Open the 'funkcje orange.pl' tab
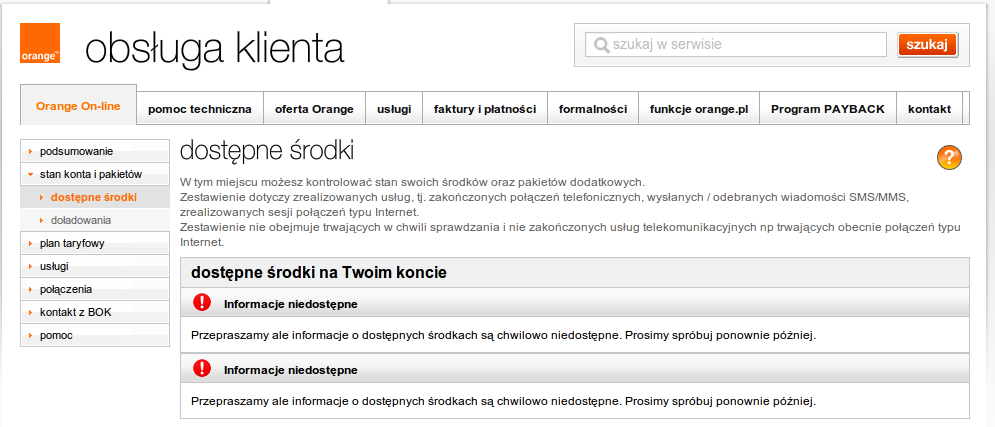The height and width of the screenshot is (427, 995). [x=699, y=109]
